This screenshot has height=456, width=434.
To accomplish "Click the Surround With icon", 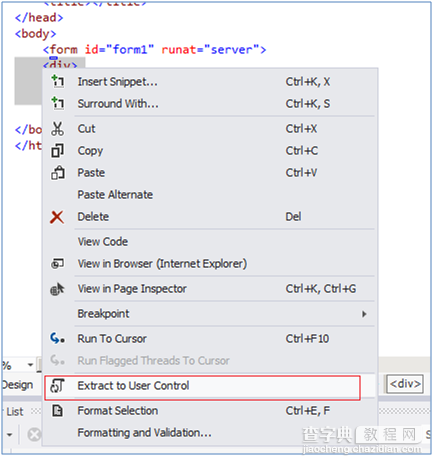I will click(57, 103).
